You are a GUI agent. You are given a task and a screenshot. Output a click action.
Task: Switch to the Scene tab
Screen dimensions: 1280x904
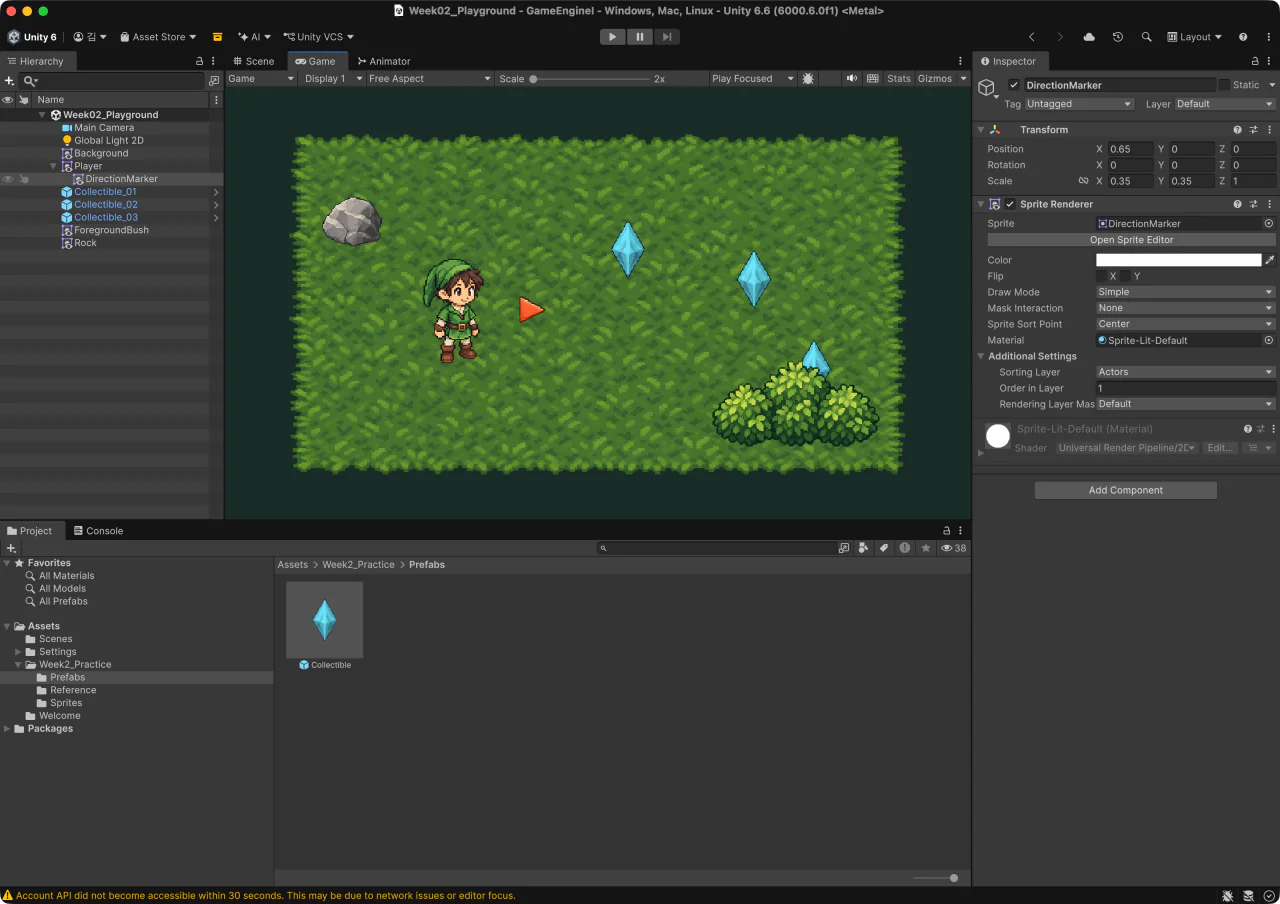253,61
